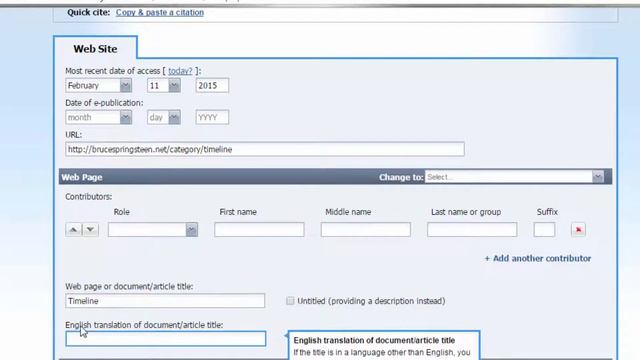The width and height of the screenshot is (640, 360).
Task: Check the Untitled description checkbox
Action: pos(290,301)
